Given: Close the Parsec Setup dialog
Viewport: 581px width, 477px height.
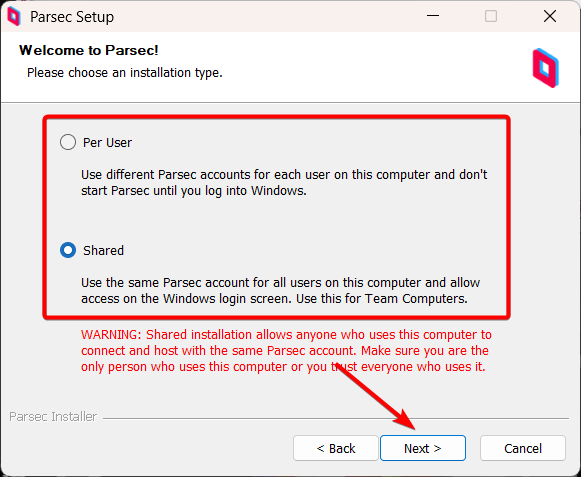Looking at the screenshot, I should pyautogui.click(x=550, y=16).
